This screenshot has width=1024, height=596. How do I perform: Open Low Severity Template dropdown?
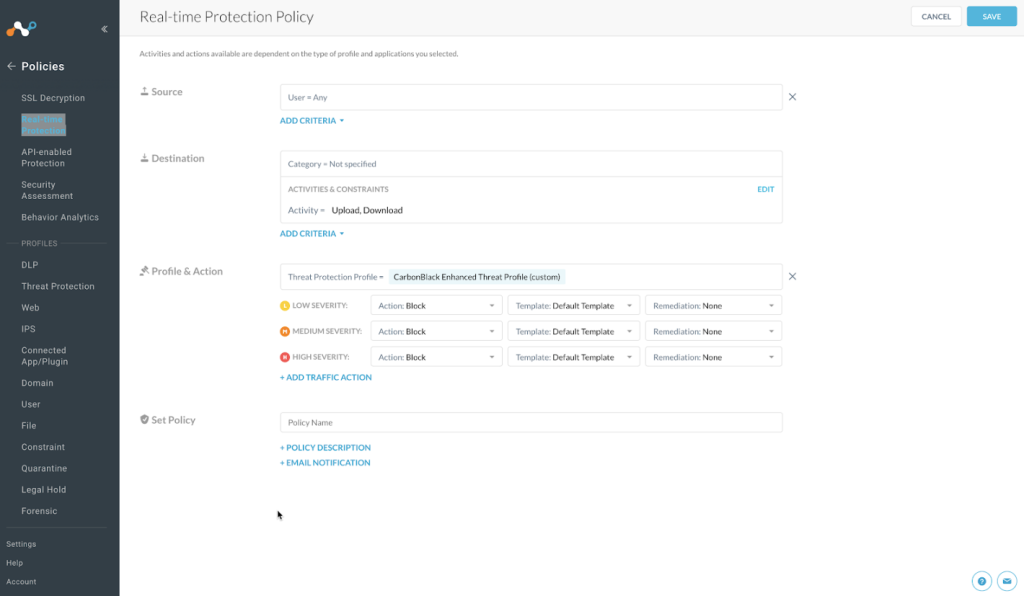coord(573,306)
